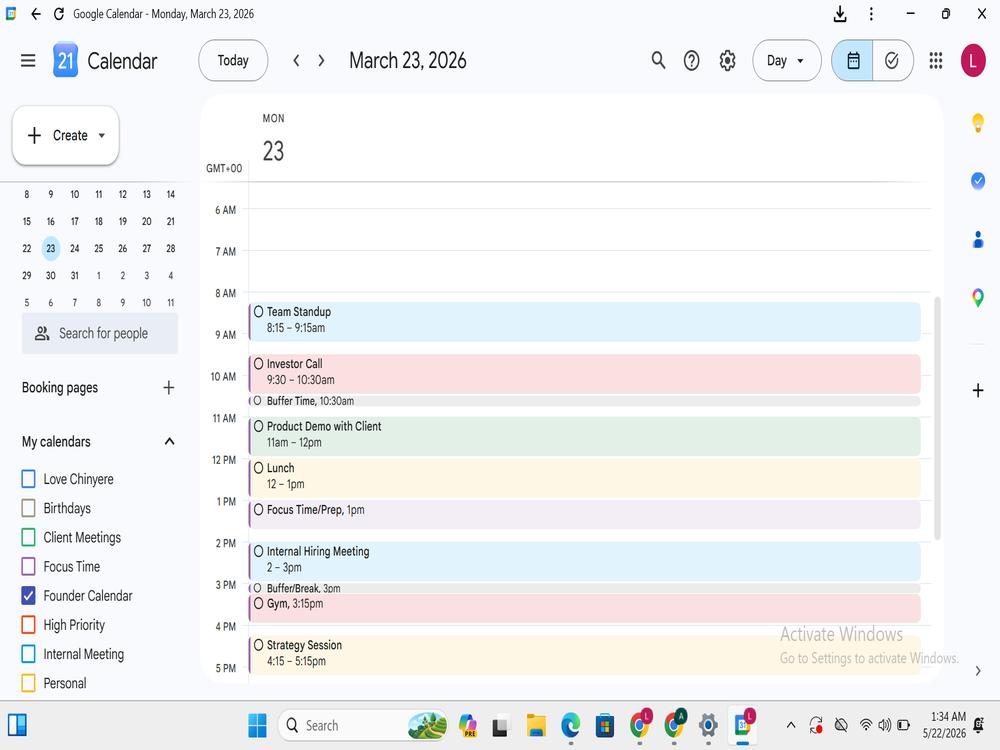Go to previous day arrow

[x=296, y=61]
